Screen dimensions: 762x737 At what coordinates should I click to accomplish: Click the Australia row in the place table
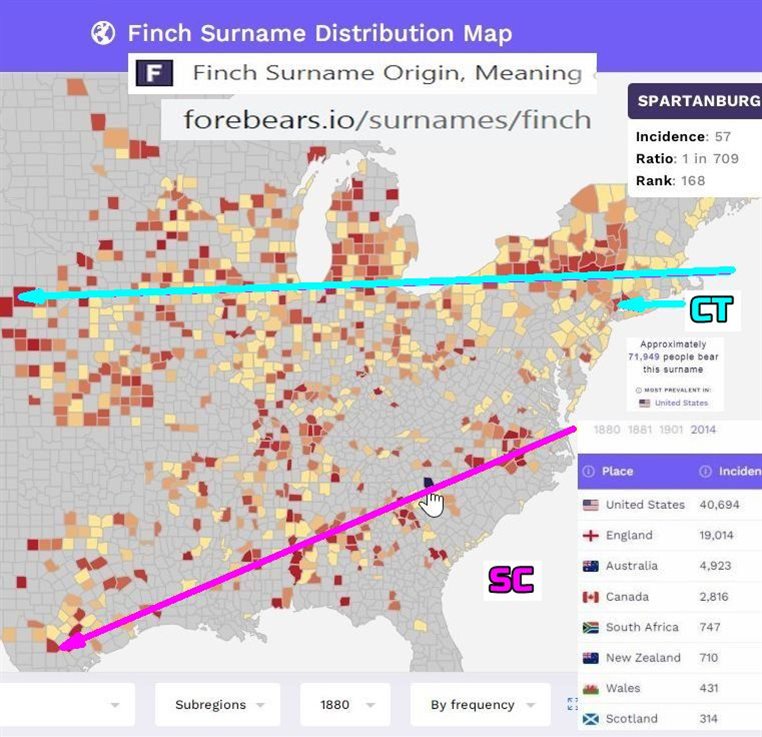point(632,566)
